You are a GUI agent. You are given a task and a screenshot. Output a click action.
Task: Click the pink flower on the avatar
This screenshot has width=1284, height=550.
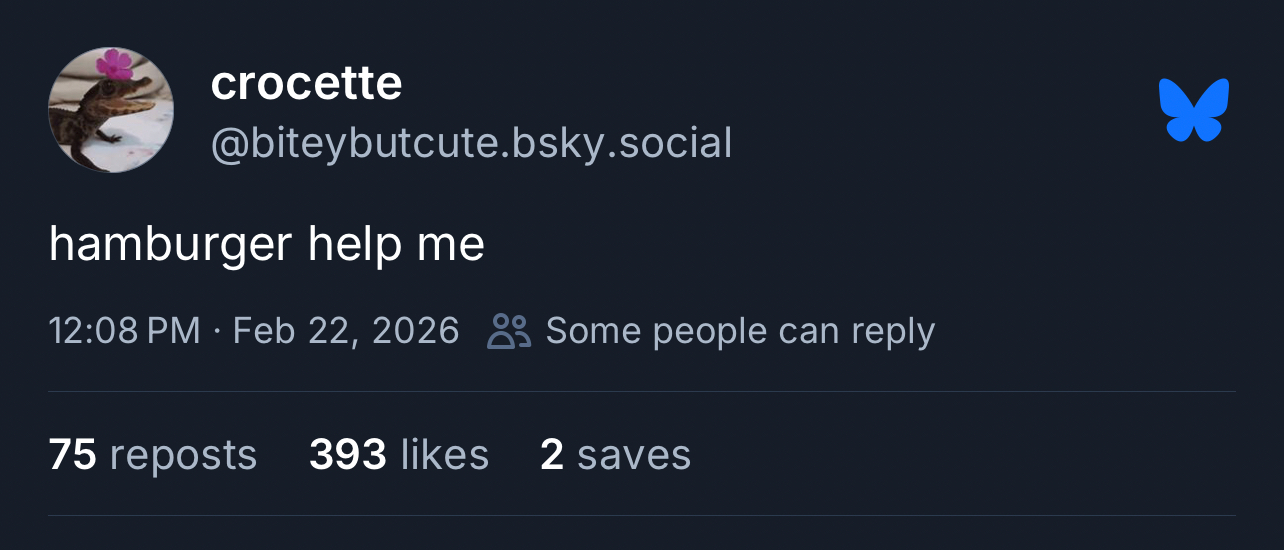(114, 64)
